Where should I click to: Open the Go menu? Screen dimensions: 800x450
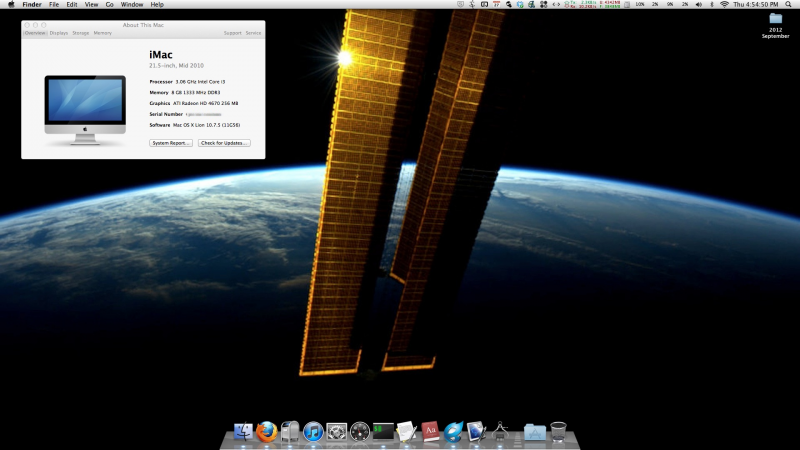[109, 4]
